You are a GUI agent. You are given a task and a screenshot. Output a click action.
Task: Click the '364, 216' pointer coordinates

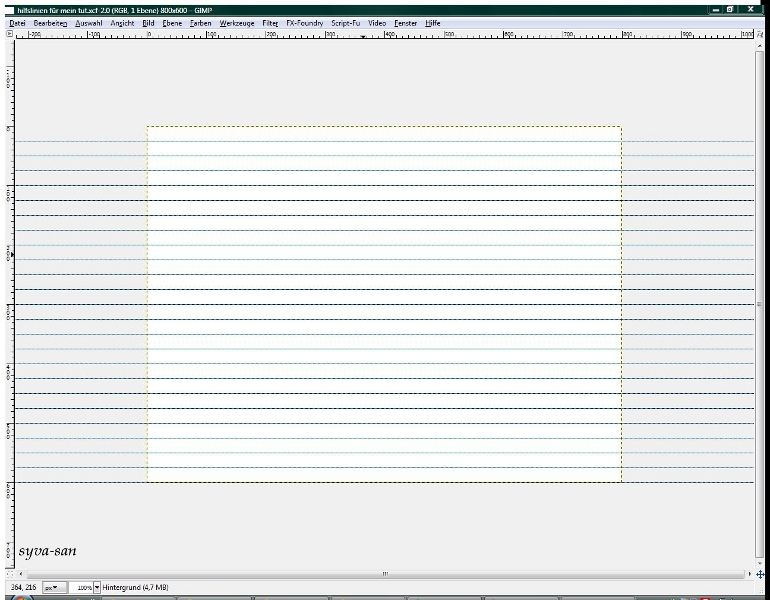click(23, 587)
